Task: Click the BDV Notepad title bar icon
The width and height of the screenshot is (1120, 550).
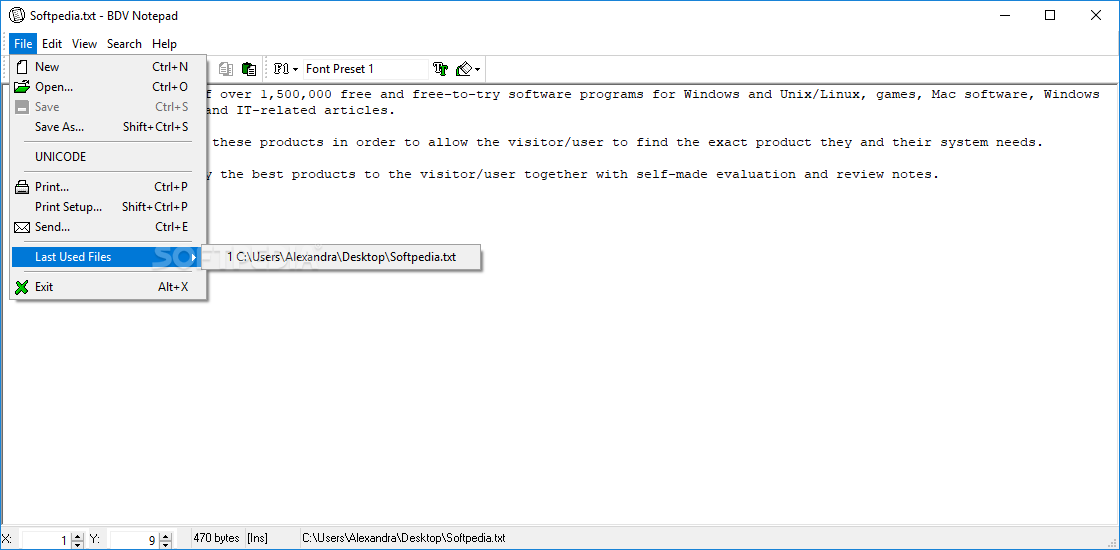Action: [16, 16]
